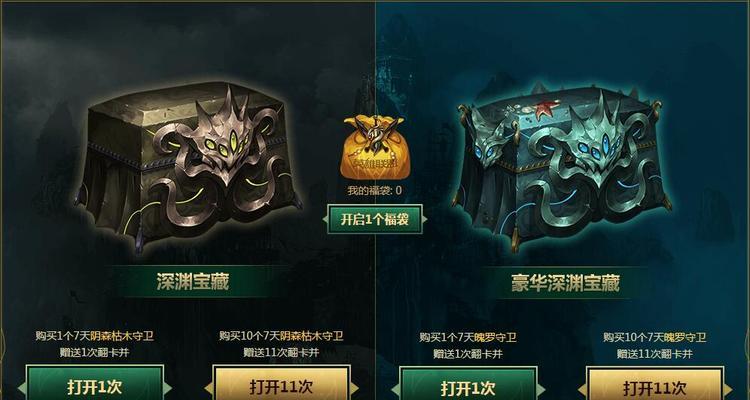Viewport: 750px width, 400px height.
Task: Click the red starfish on the deluxe chest
Action: click(x=546, y=109)
